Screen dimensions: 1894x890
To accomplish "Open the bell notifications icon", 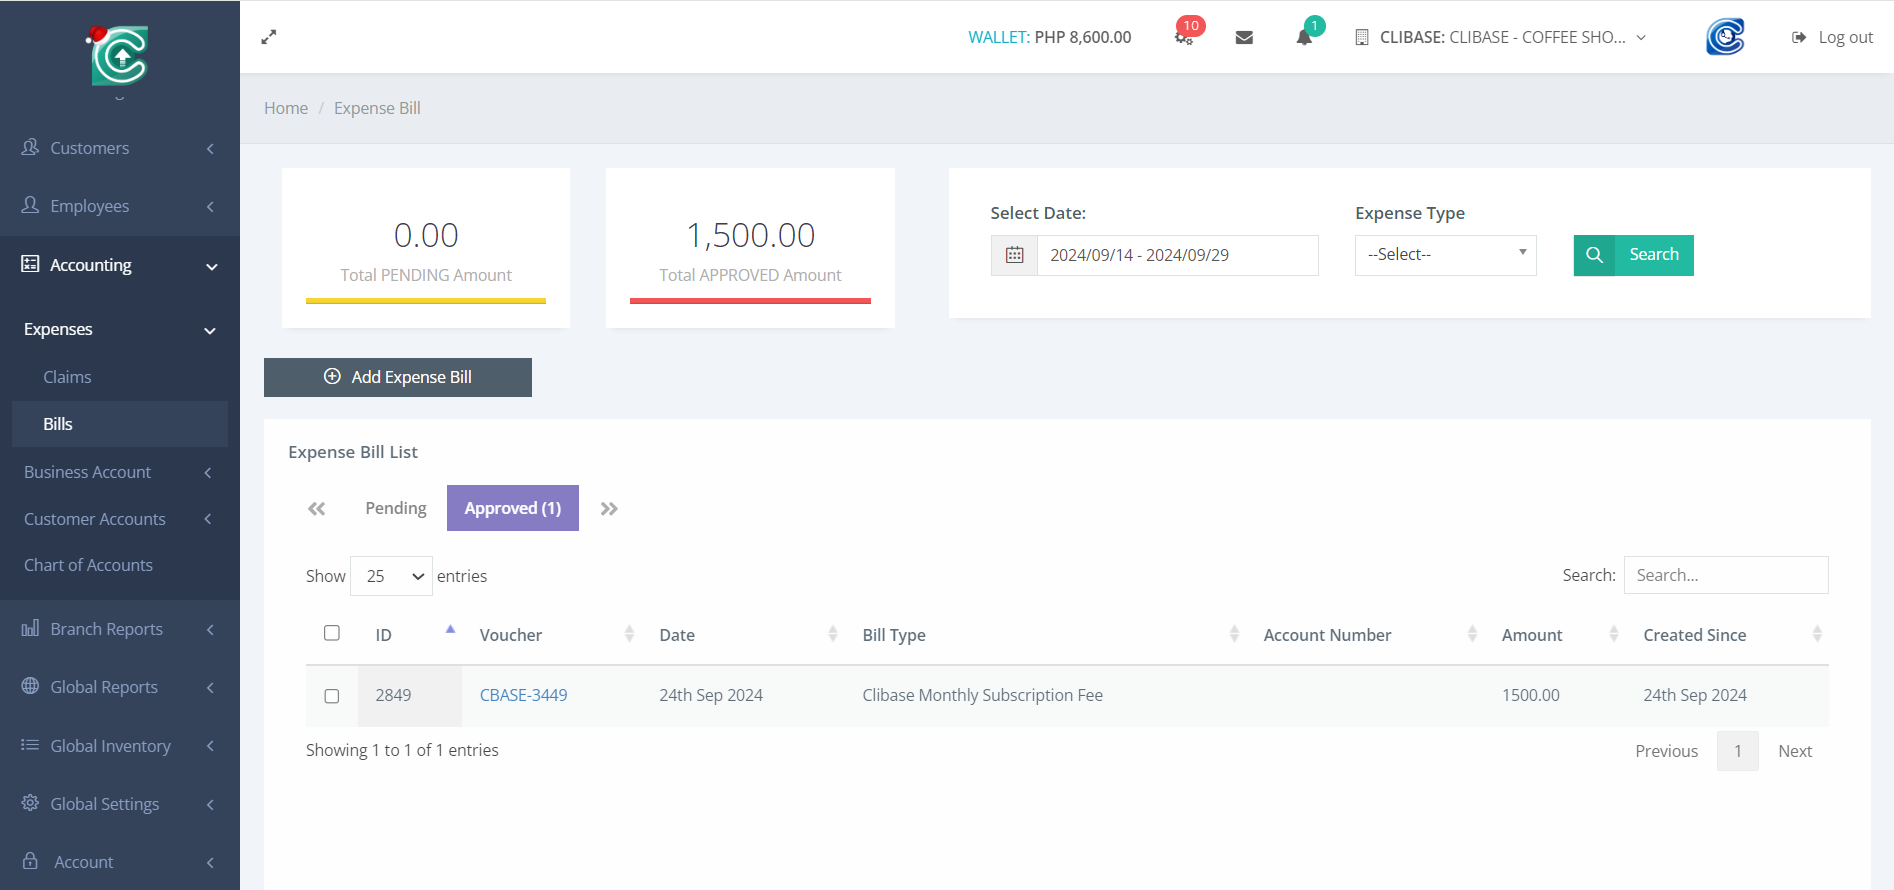I will 1304,37.
